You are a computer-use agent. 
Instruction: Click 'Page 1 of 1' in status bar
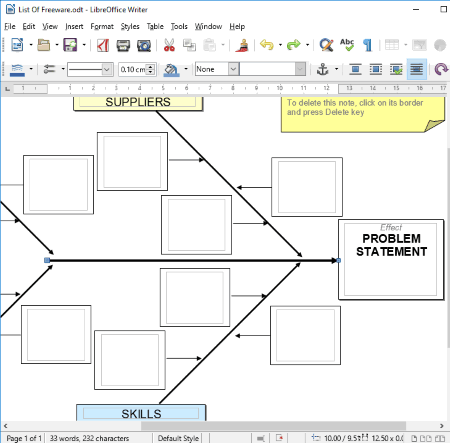click(x=24, y=438)
